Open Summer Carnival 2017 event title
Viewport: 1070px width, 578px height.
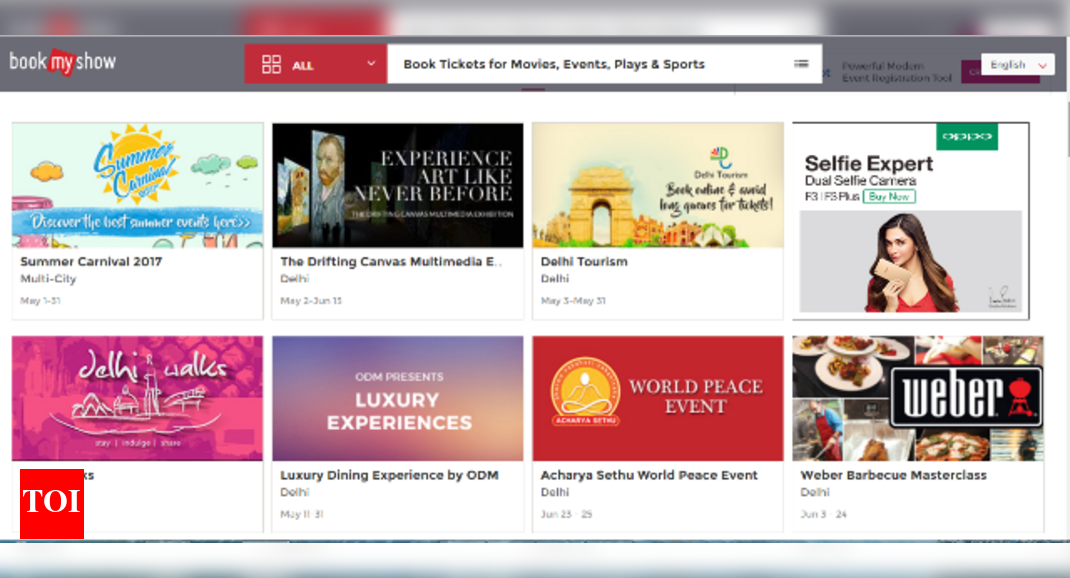pyautogui.click(x=91, y=262)
